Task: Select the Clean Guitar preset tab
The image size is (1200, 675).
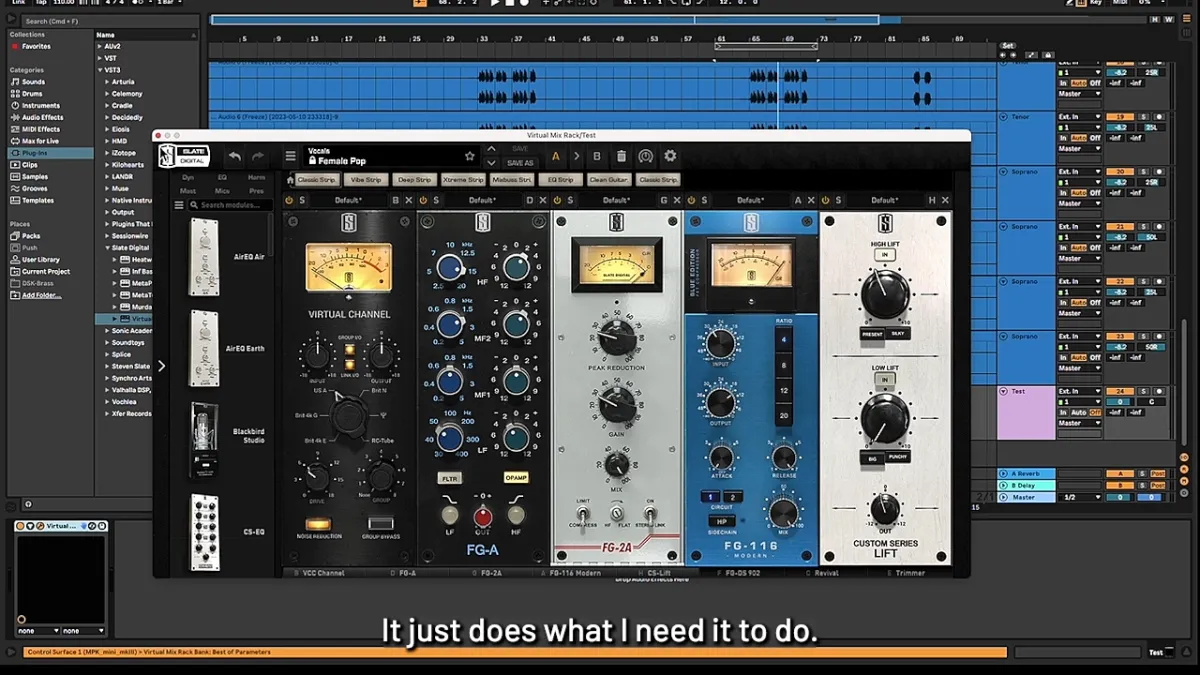Action: click(x=609, y=180)
